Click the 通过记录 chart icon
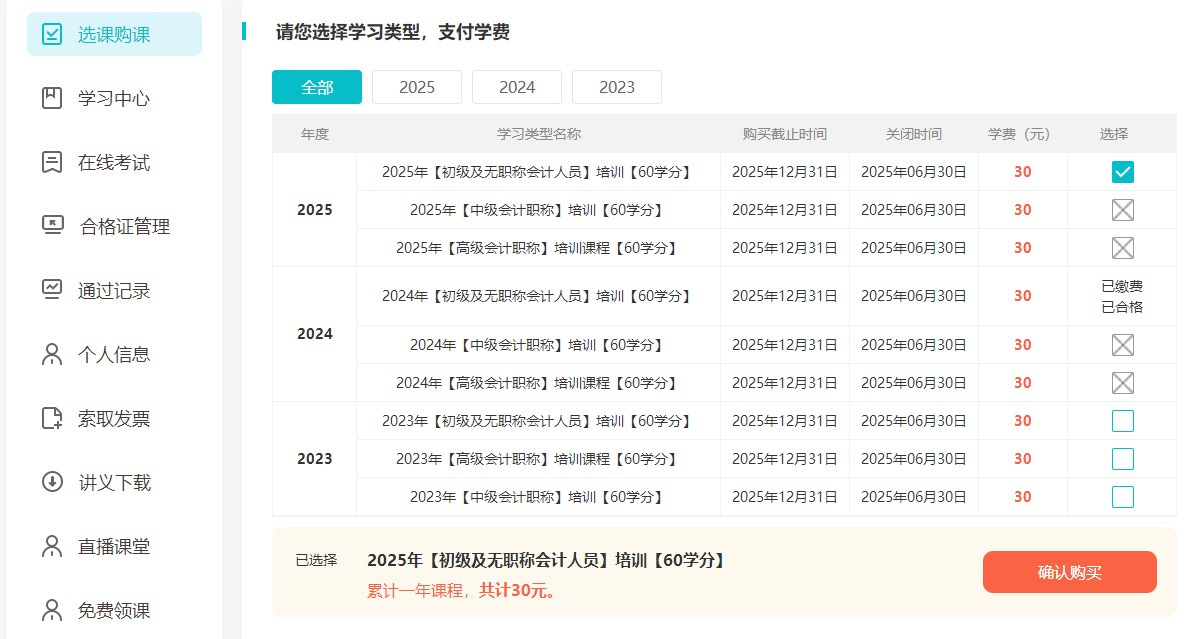The height and width of the screenshot is (639, 1192). click(x=52, y=290)
